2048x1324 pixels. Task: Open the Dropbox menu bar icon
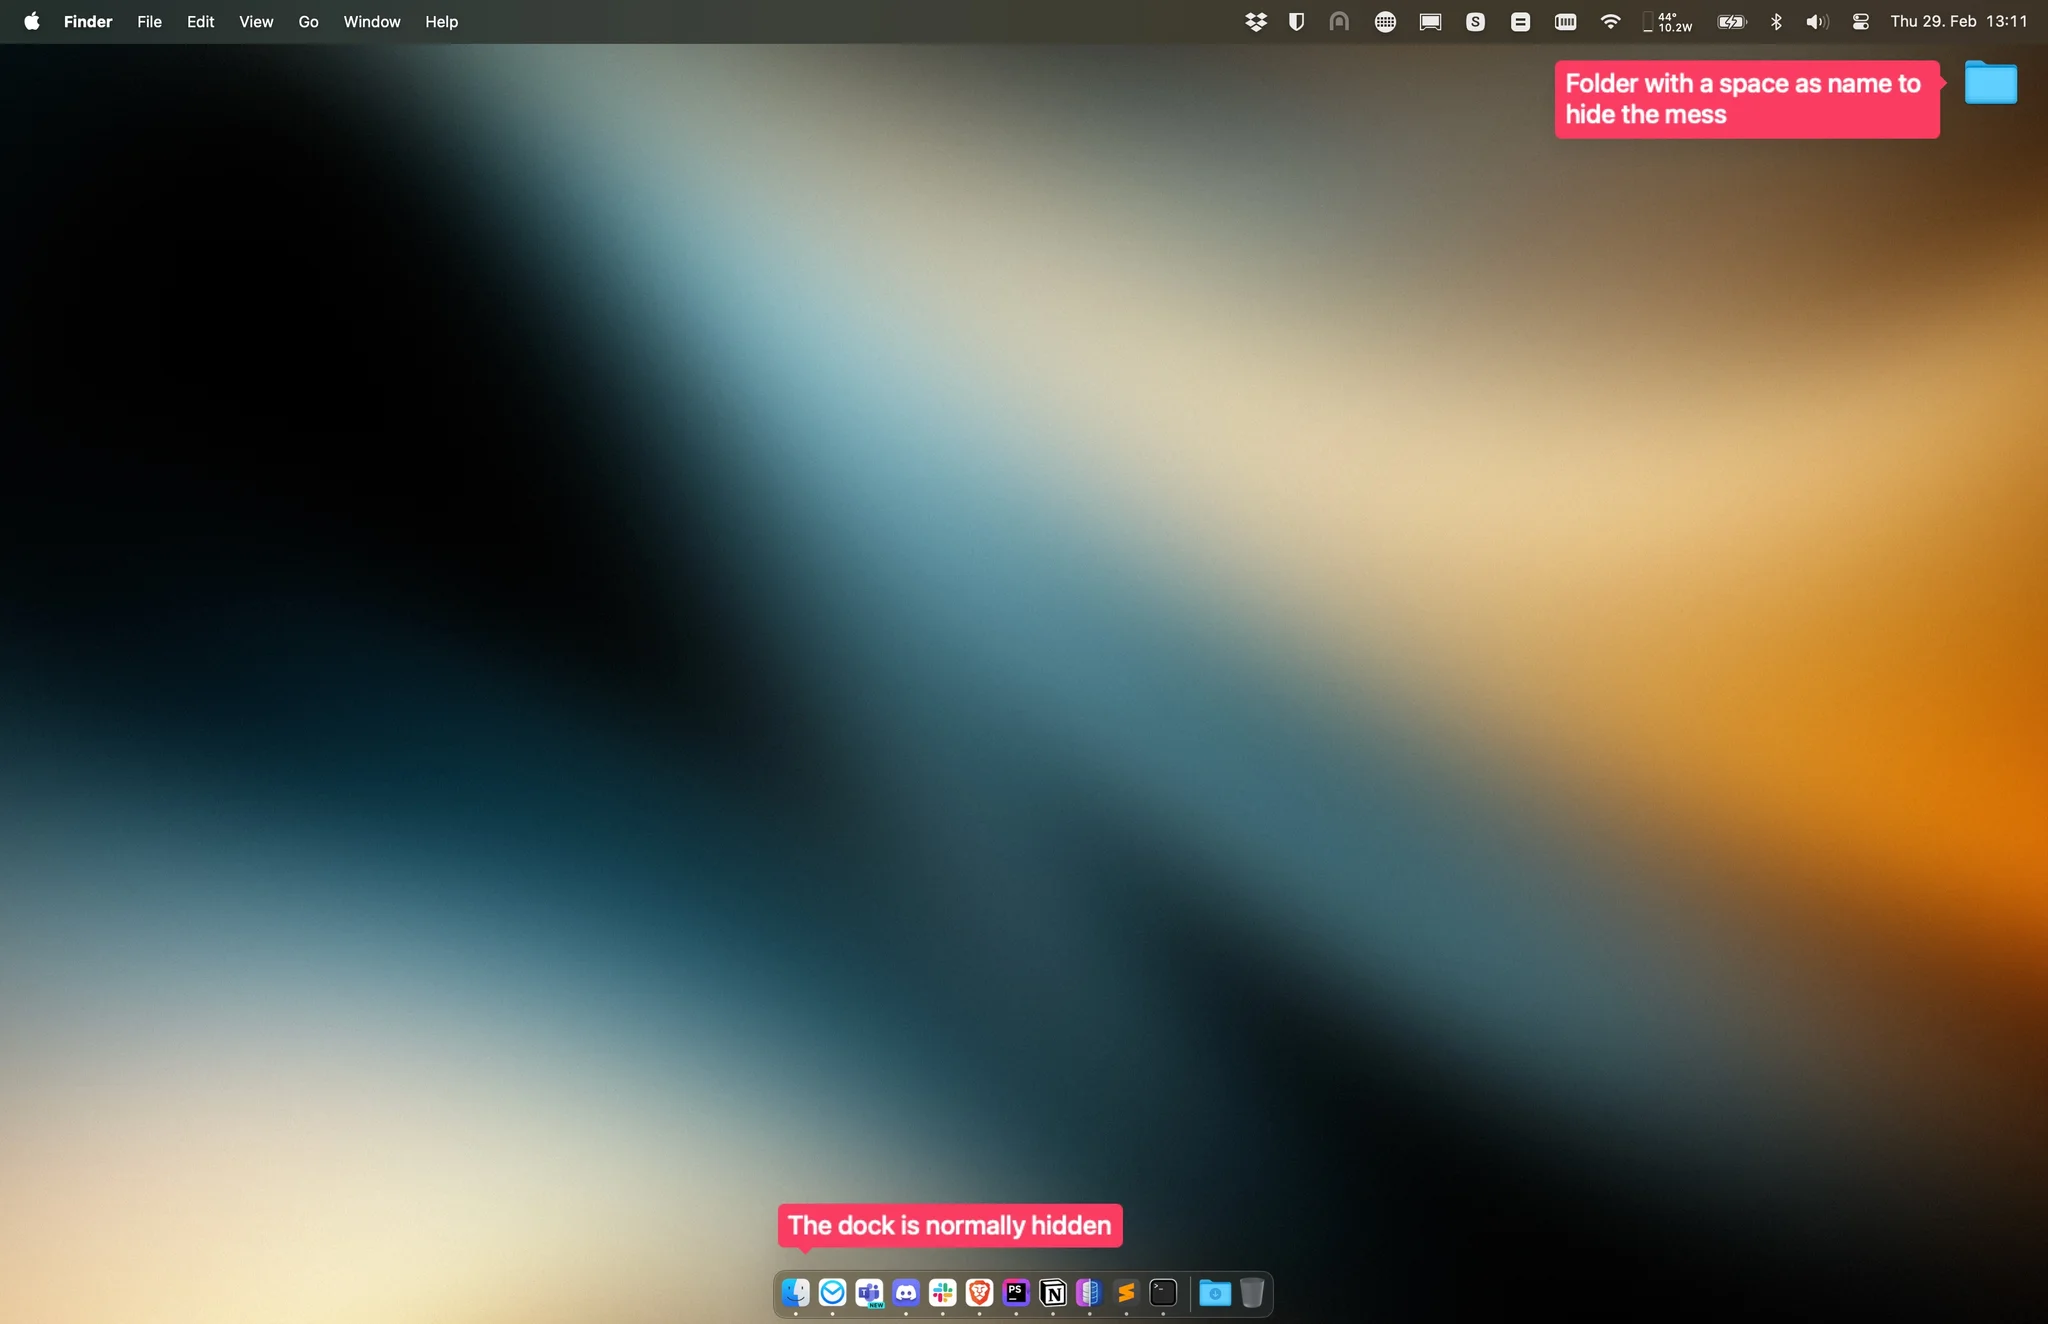pyautogui.click(x=1256, y=22)
